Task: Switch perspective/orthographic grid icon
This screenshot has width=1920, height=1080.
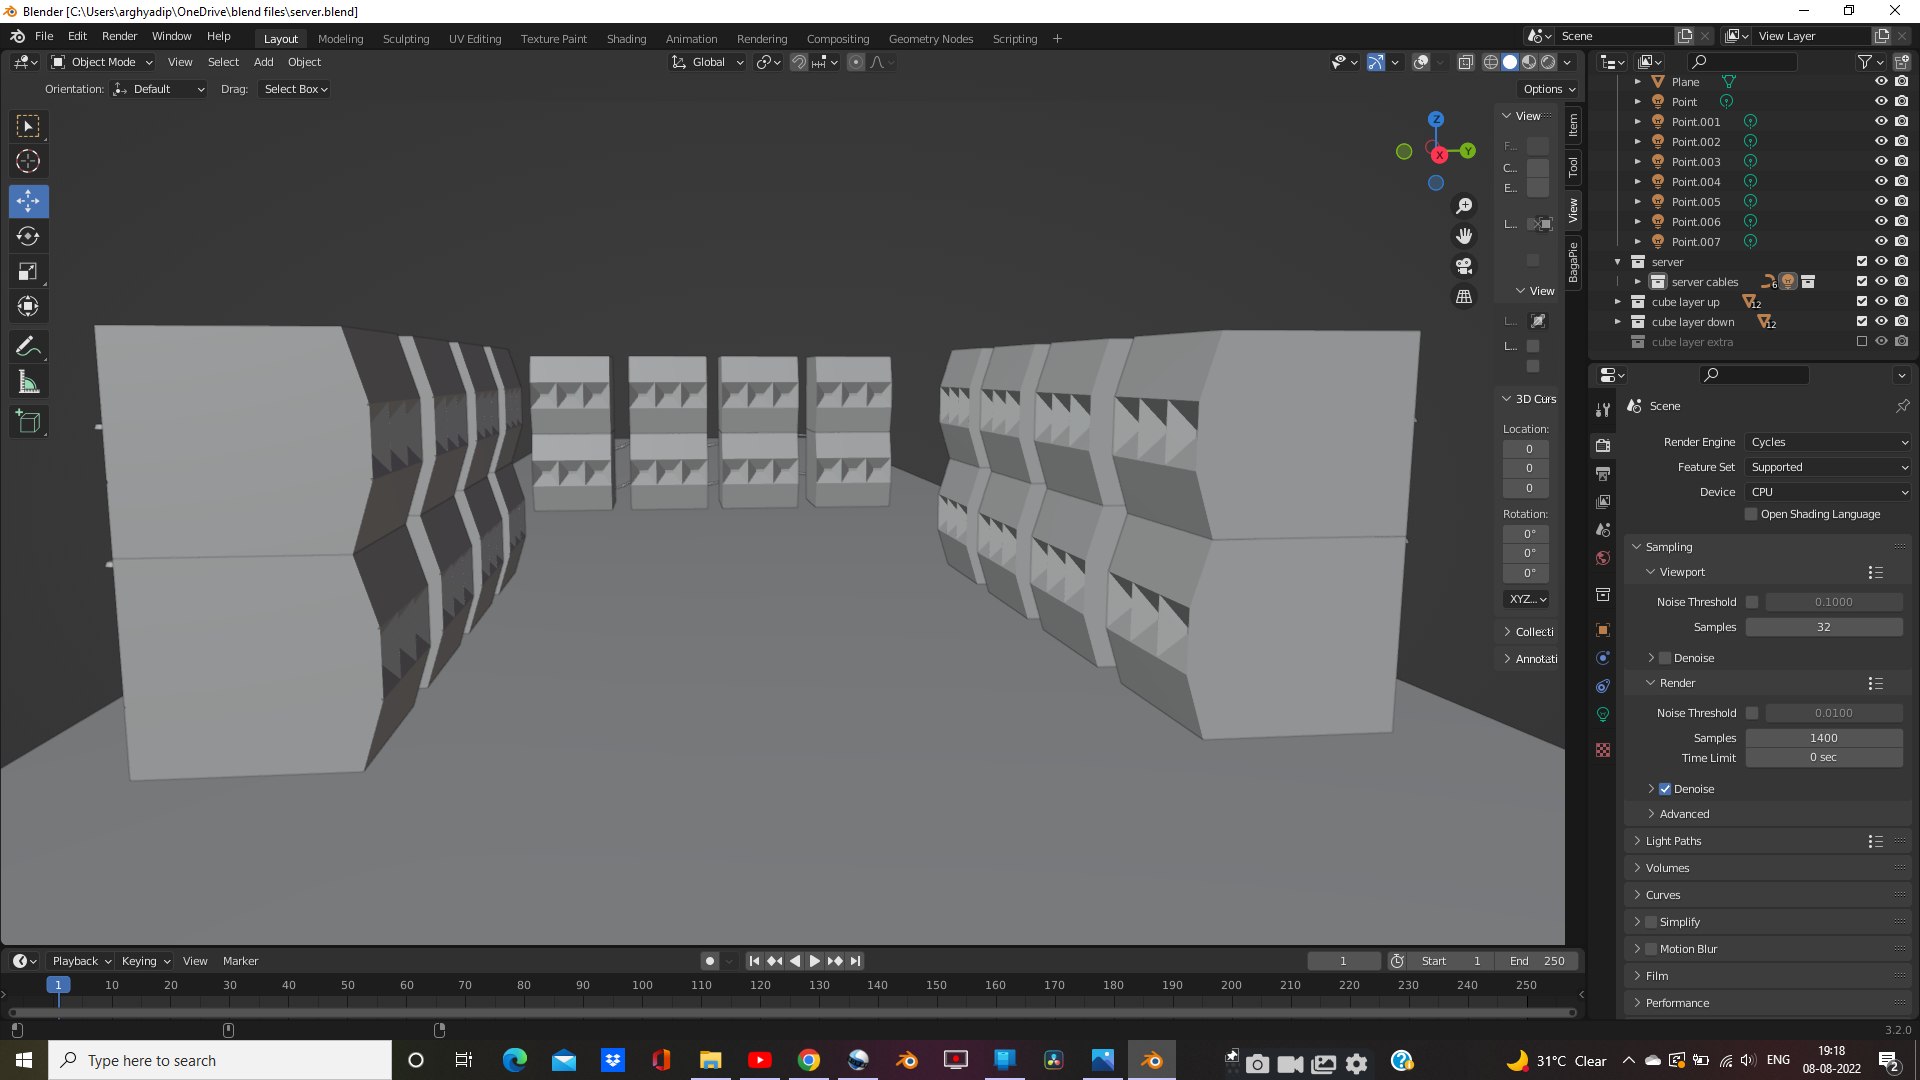Action: click(1464, 296)
